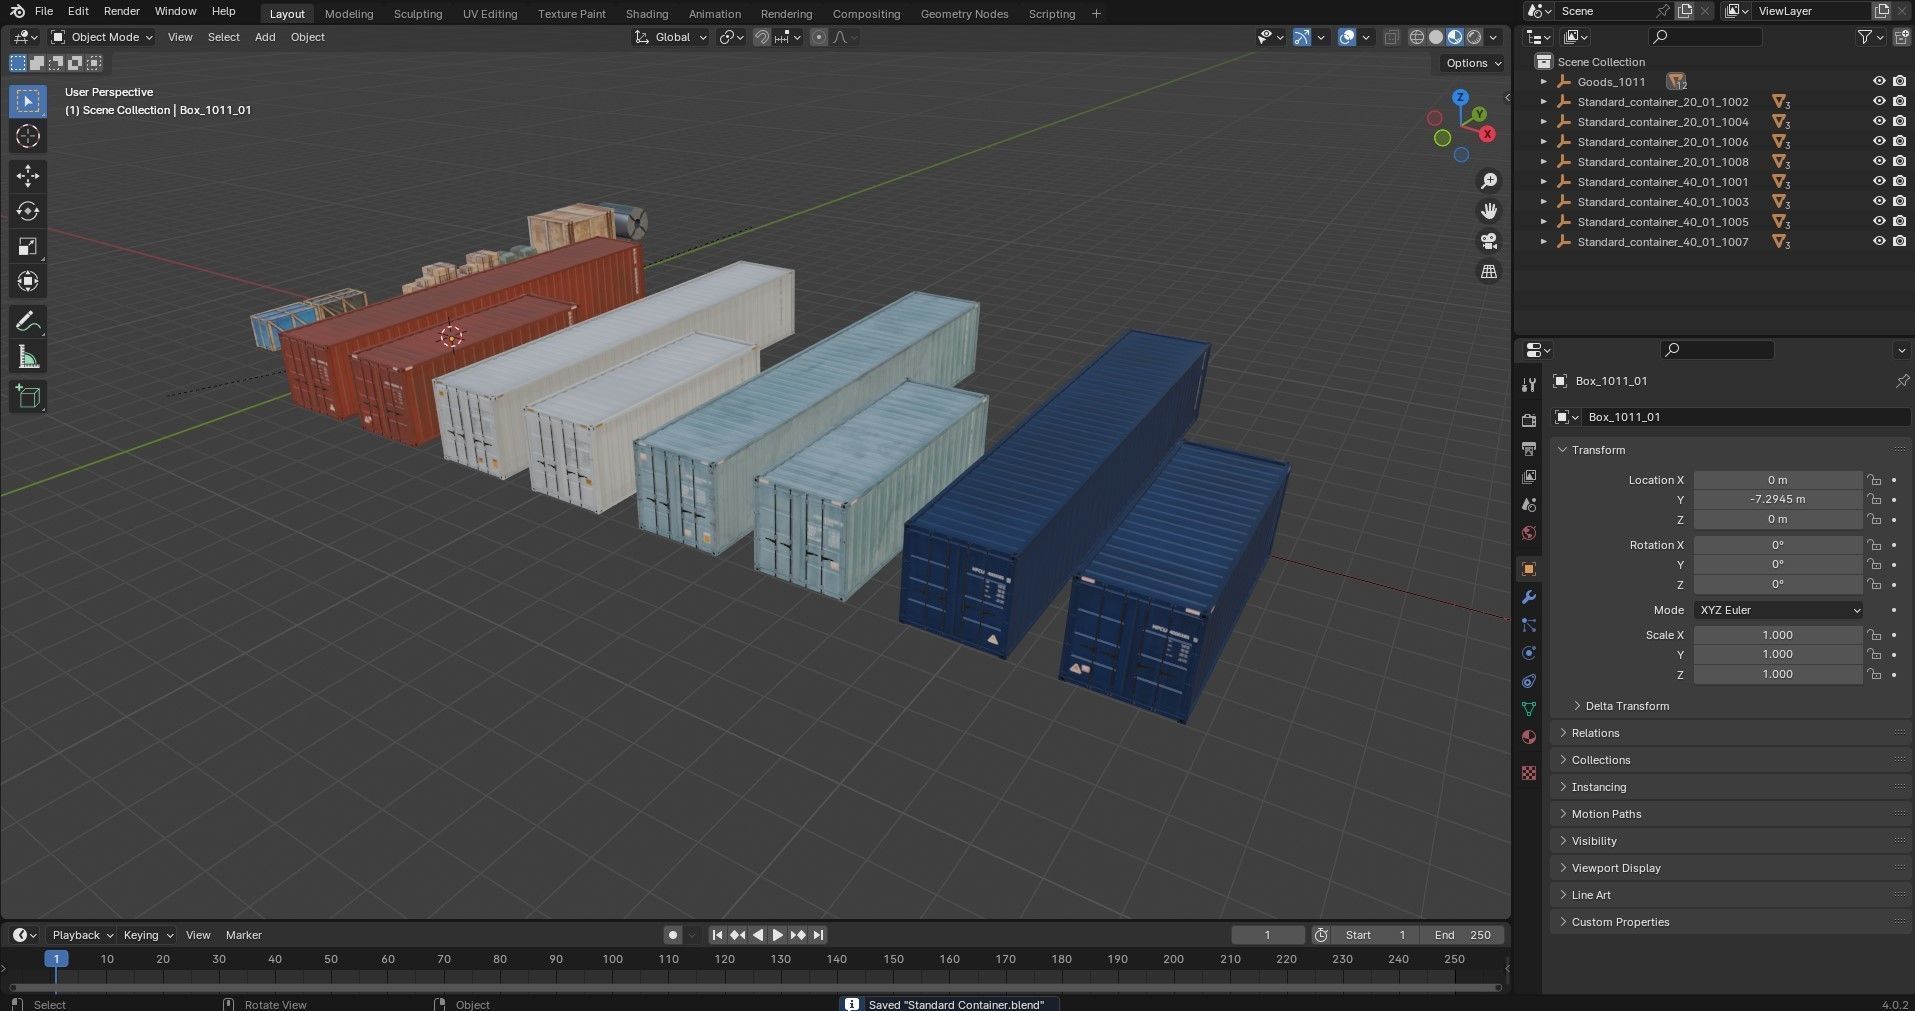Toggle camera view icon

tap(1489, 241)
